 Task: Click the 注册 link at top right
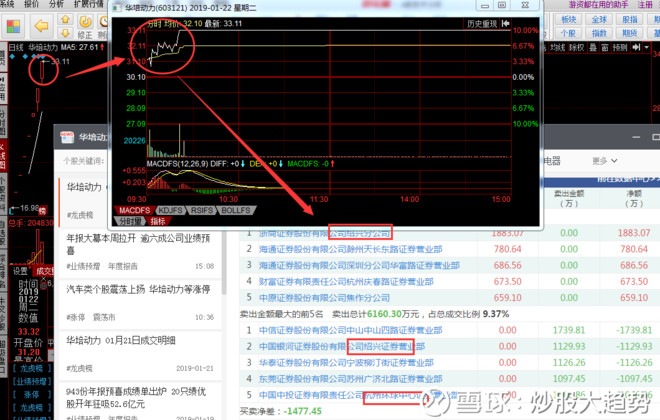click(645, 5)
